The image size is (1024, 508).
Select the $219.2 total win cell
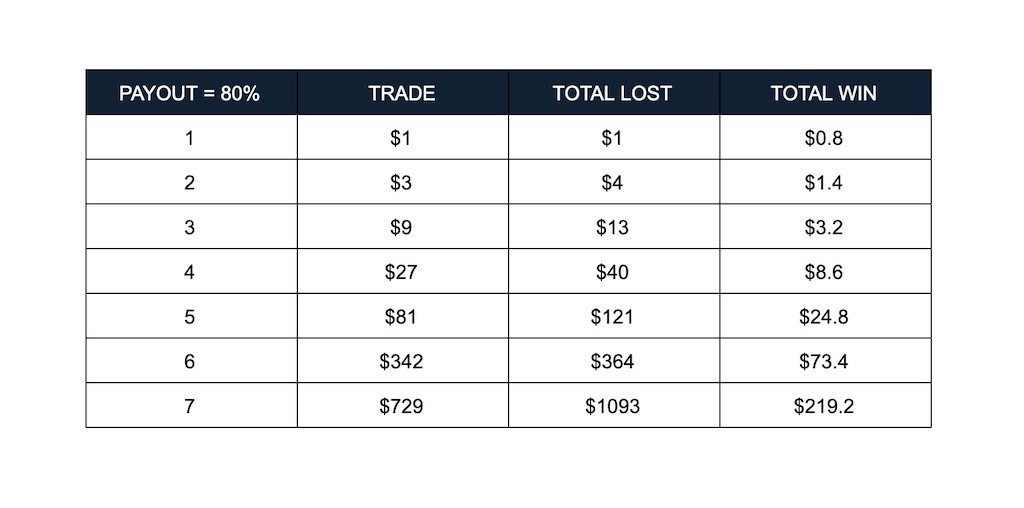[824, 406]
